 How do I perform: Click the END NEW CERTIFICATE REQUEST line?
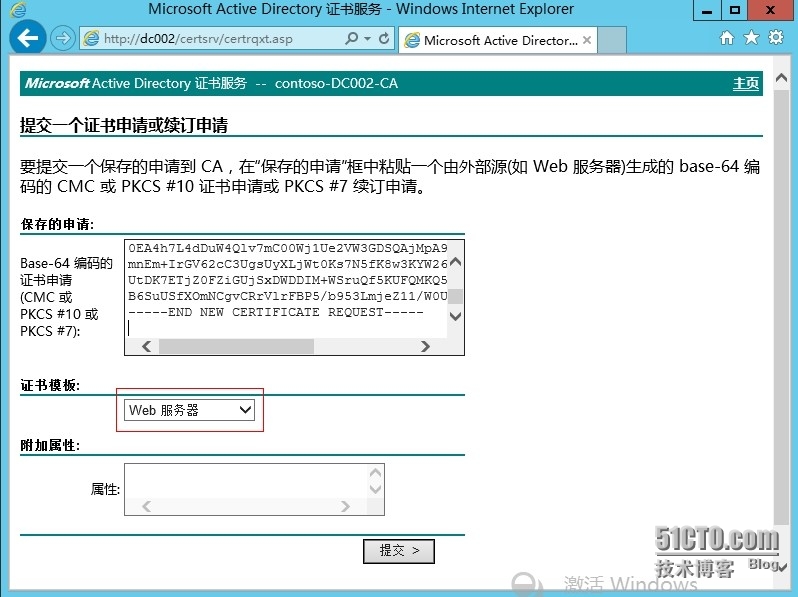[x=275, y=312]
